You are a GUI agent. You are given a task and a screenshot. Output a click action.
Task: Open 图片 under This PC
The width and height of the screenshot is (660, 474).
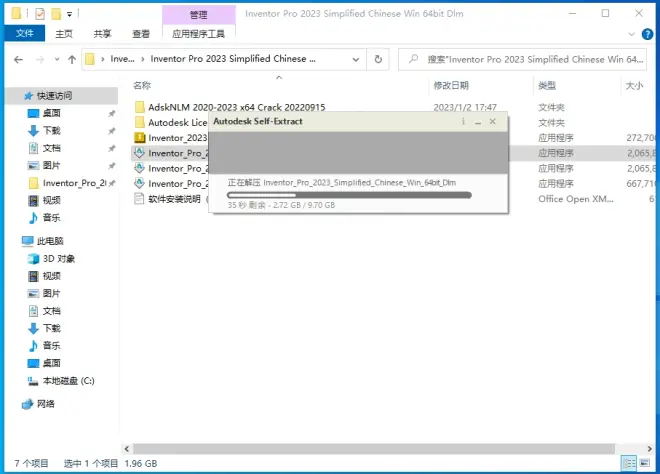[51, 293]
